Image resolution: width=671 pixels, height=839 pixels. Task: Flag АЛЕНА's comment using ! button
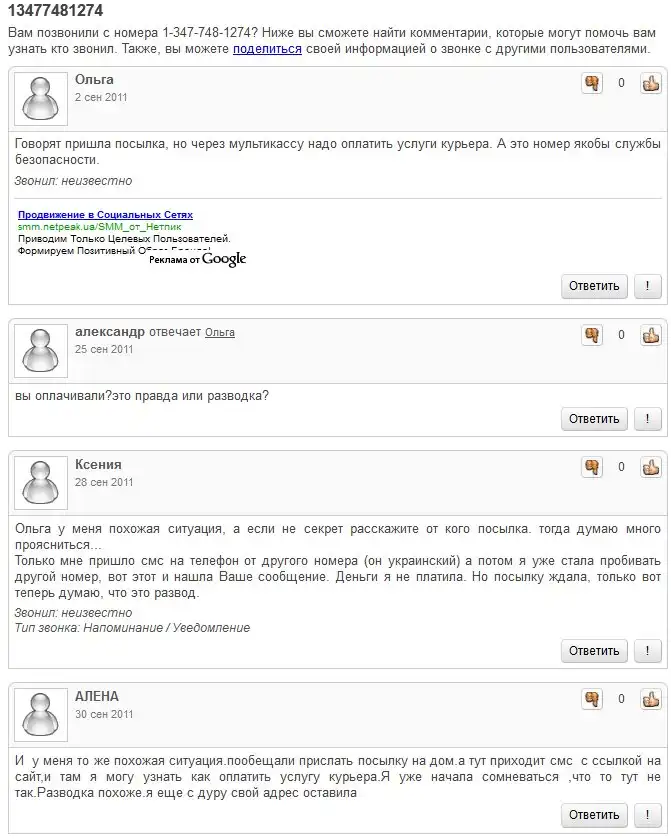[x=647, y=815]
